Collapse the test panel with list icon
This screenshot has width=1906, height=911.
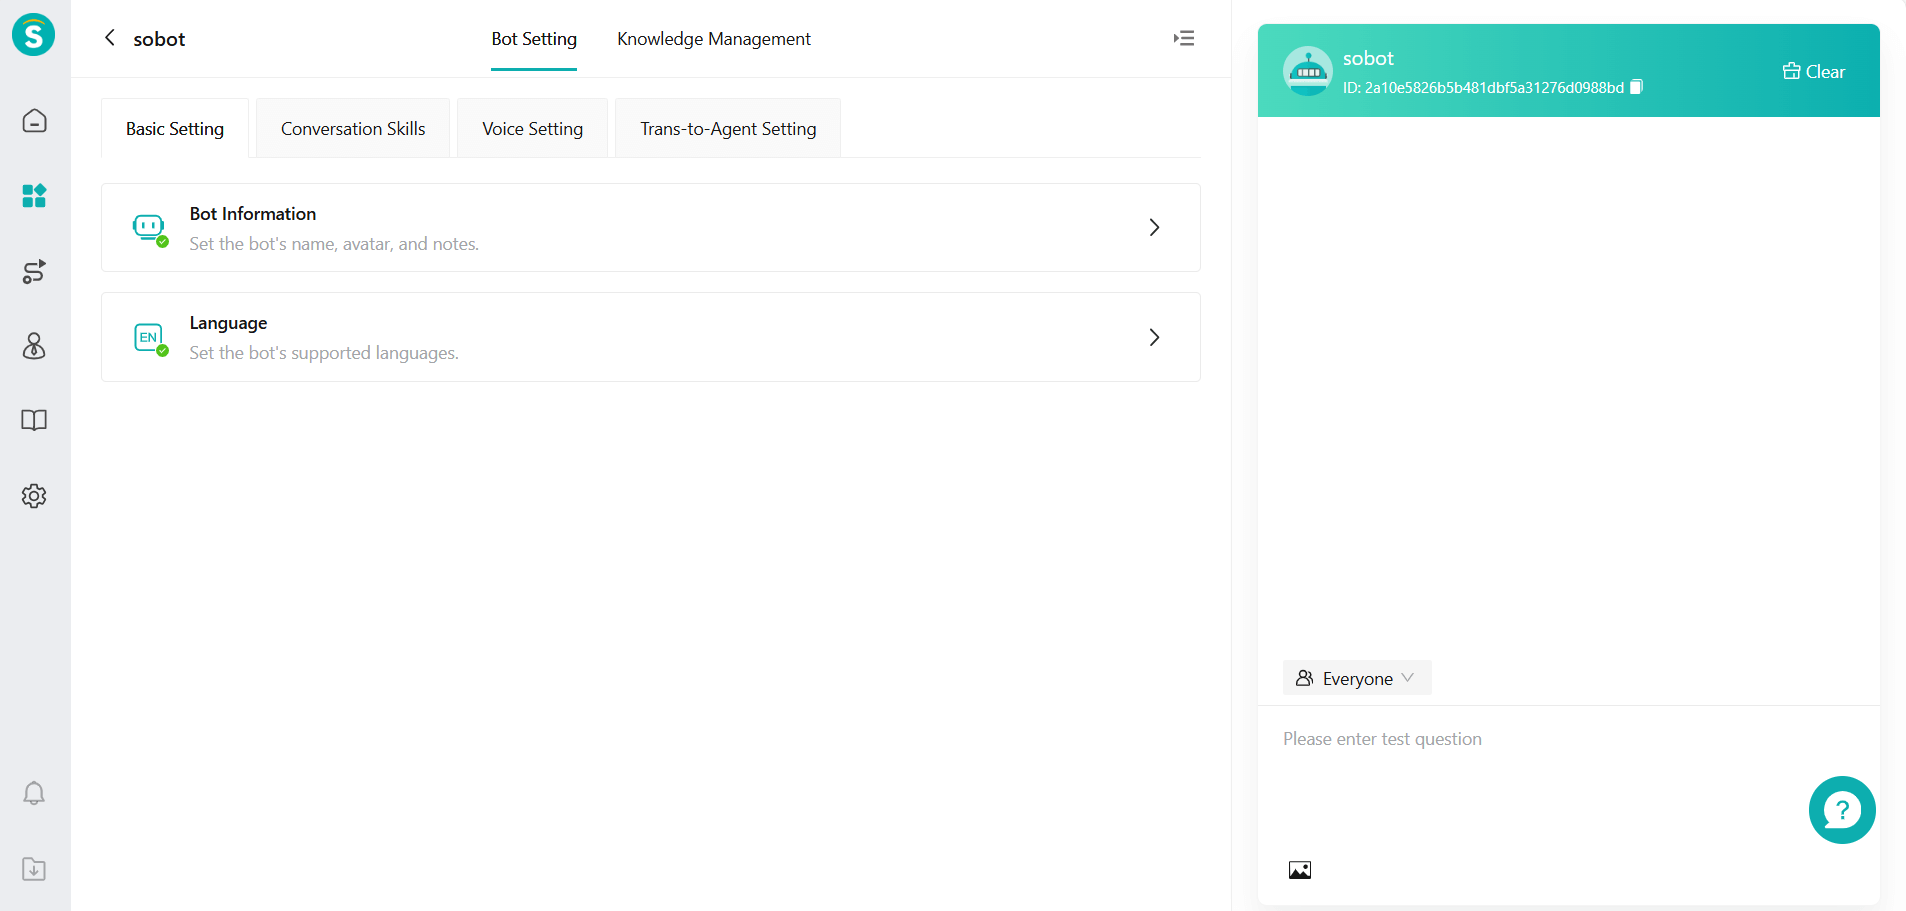point(1184,38)
